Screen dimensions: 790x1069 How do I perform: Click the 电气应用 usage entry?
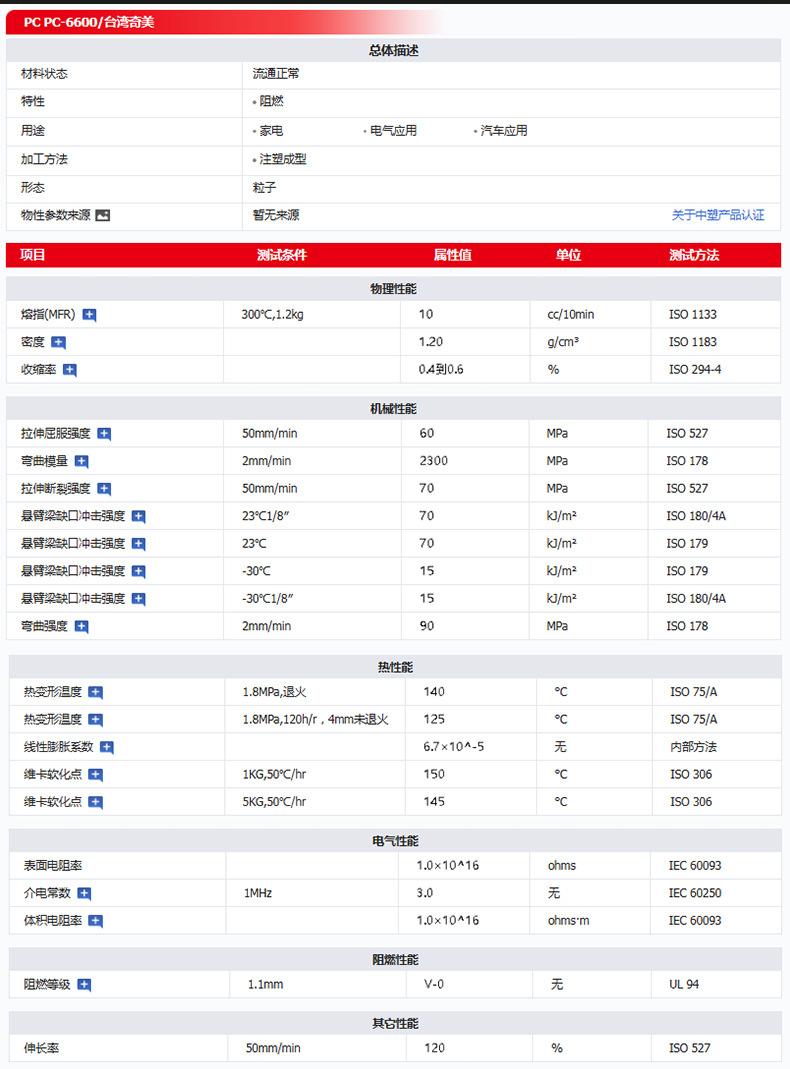393,130
